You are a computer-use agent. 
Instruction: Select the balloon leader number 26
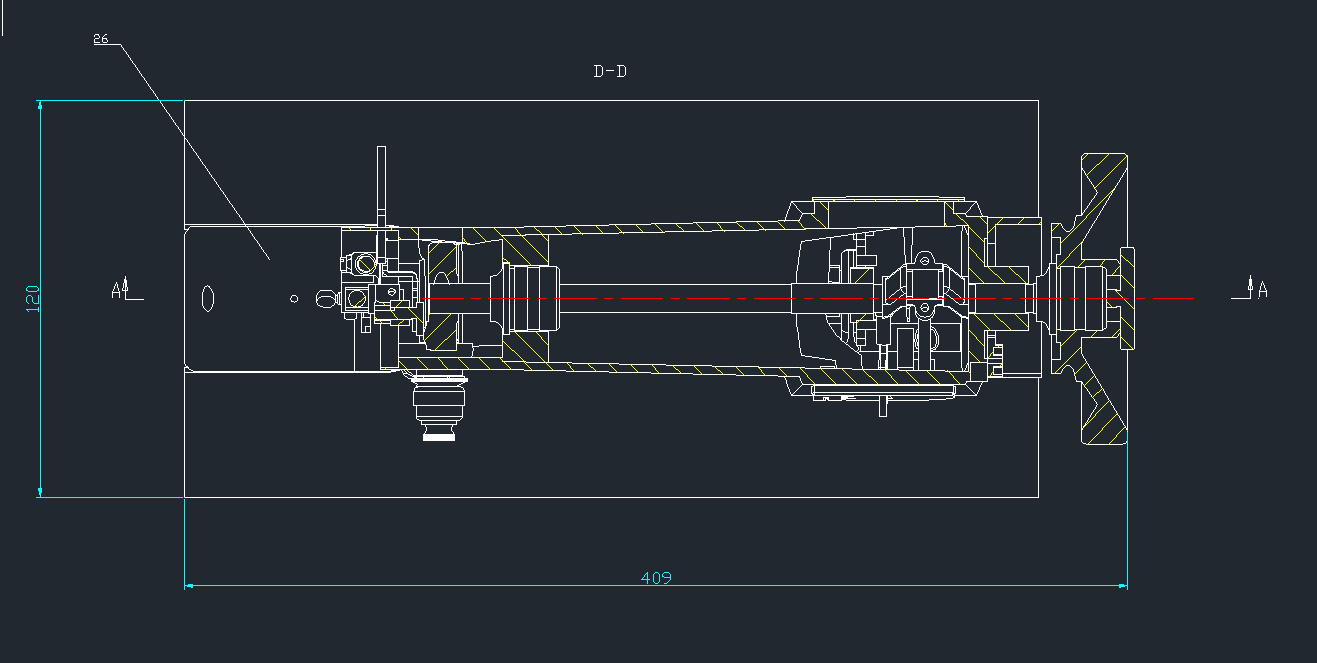[x=100, y=39]
